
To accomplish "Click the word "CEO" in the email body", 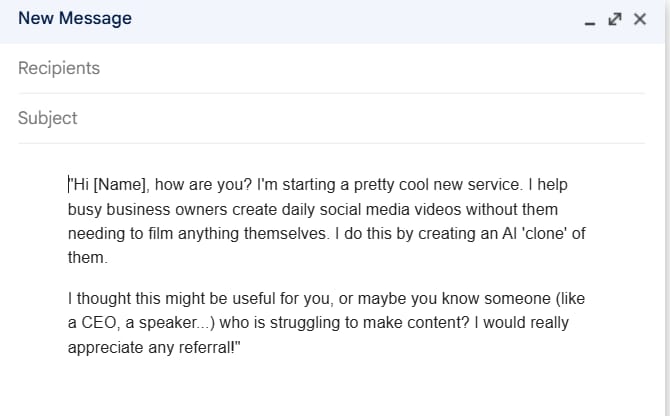I will [x=103, y=323].
